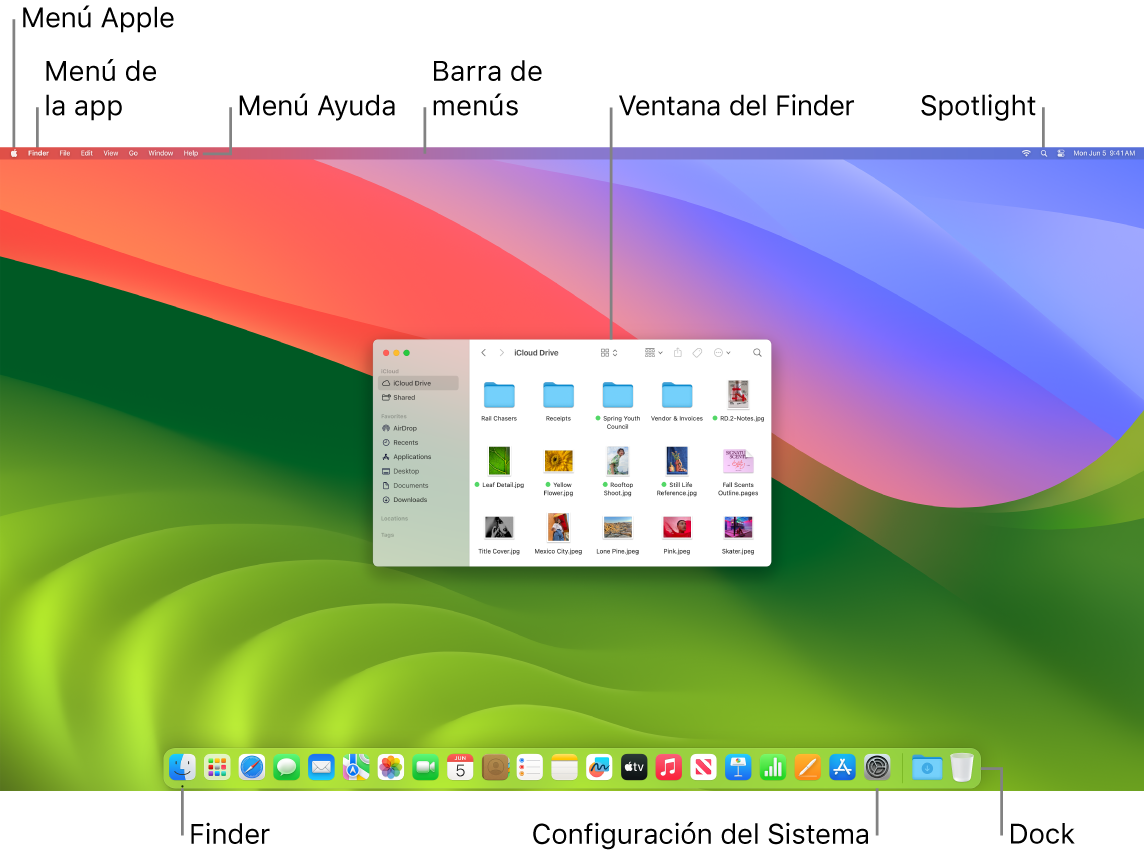Start FaceTime from the Dock
The image size is (1144, 857).
(x=425, y=768)
